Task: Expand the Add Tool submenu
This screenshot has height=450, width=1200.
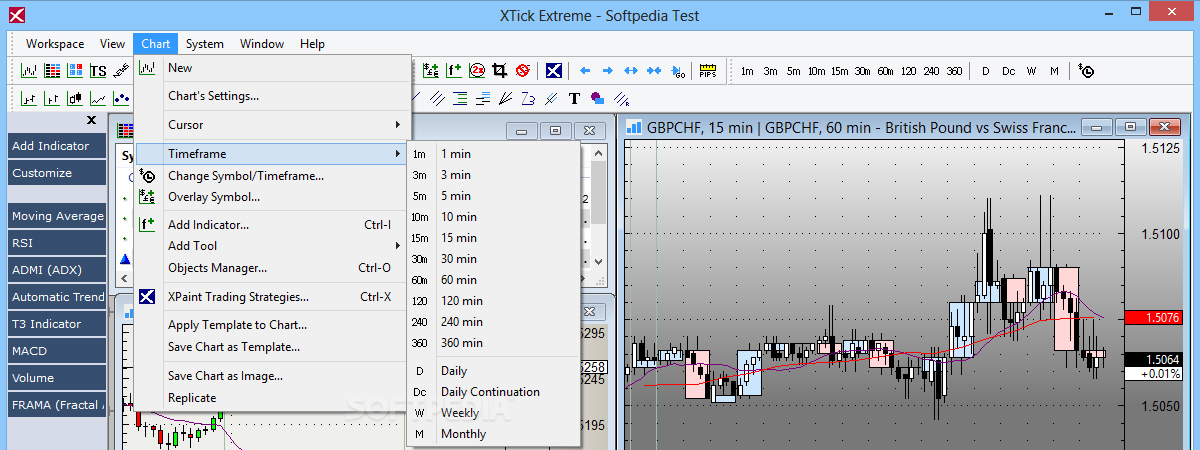Action: (273, 246)
